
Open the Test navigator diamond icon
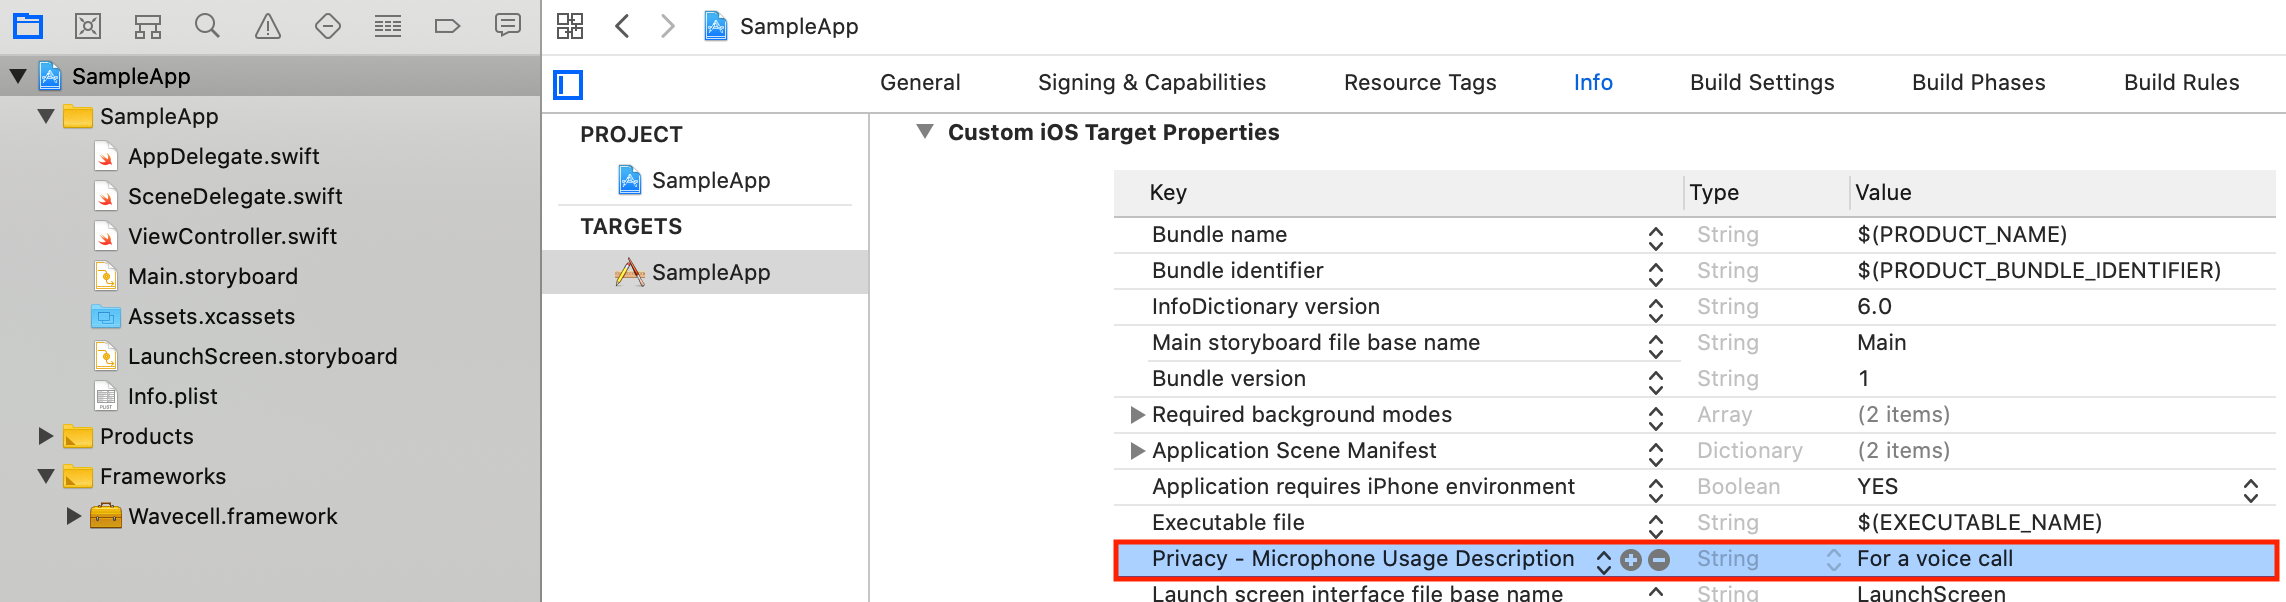point(328,26)
